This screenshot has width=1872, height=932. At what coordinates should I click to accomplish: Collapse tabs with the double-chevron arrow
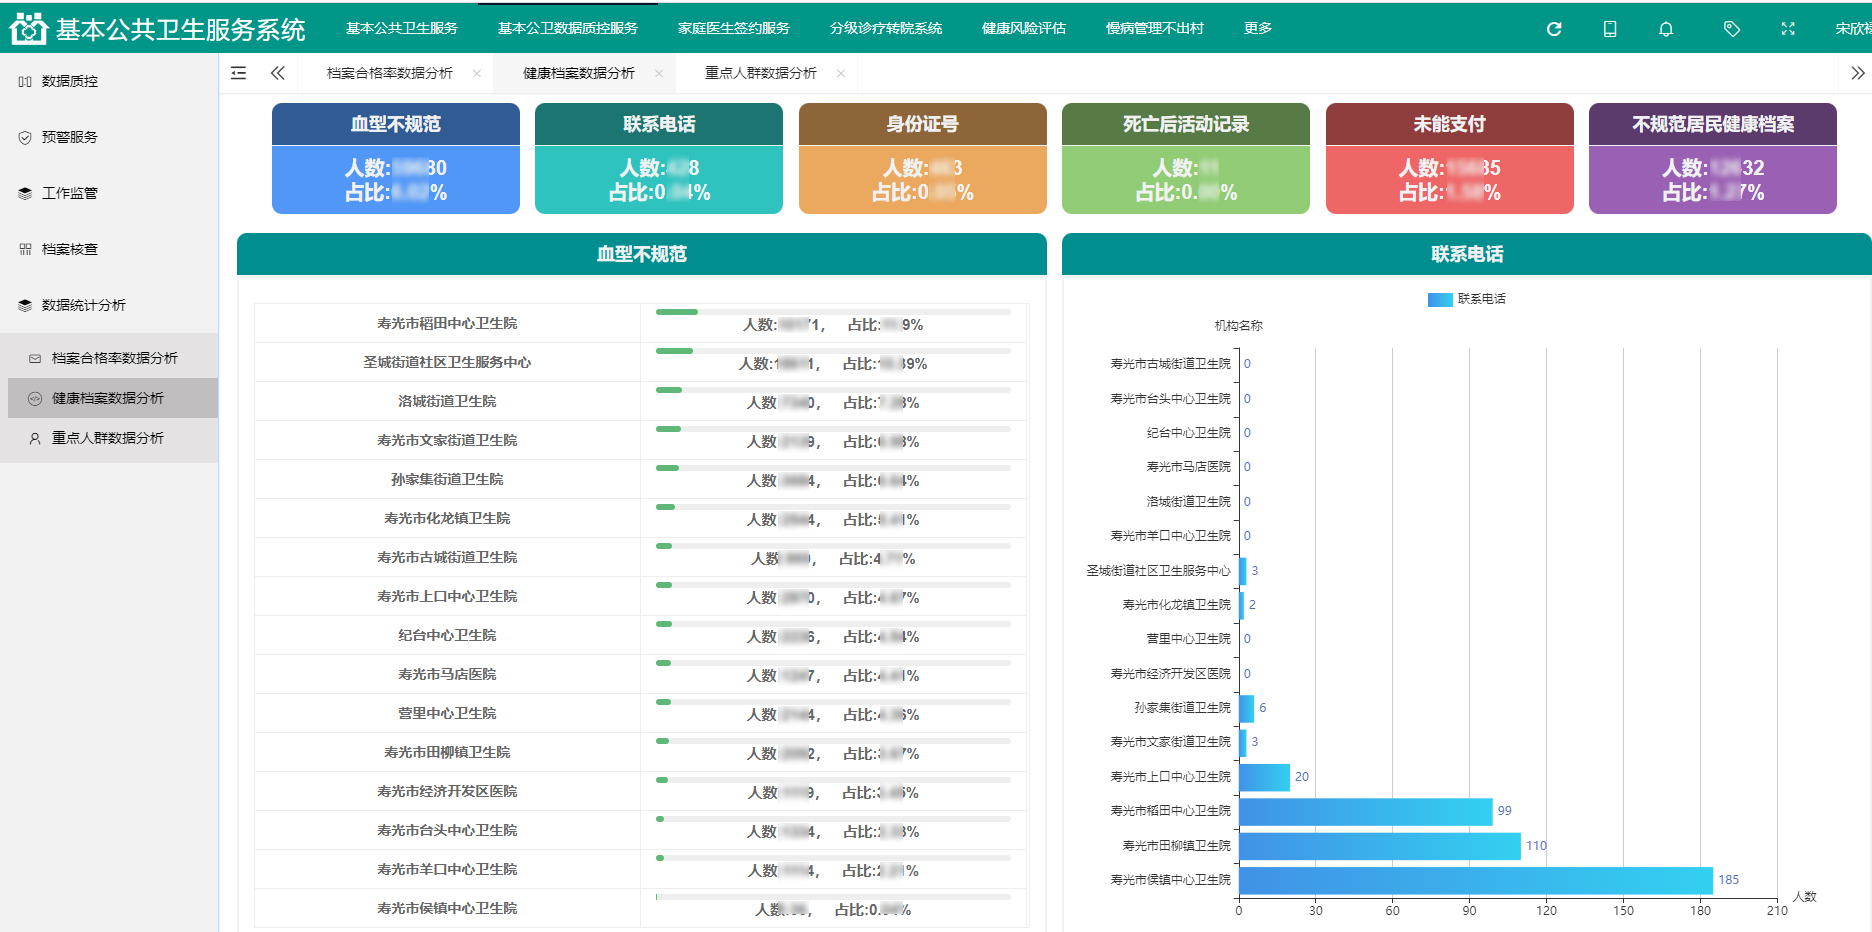277,72
